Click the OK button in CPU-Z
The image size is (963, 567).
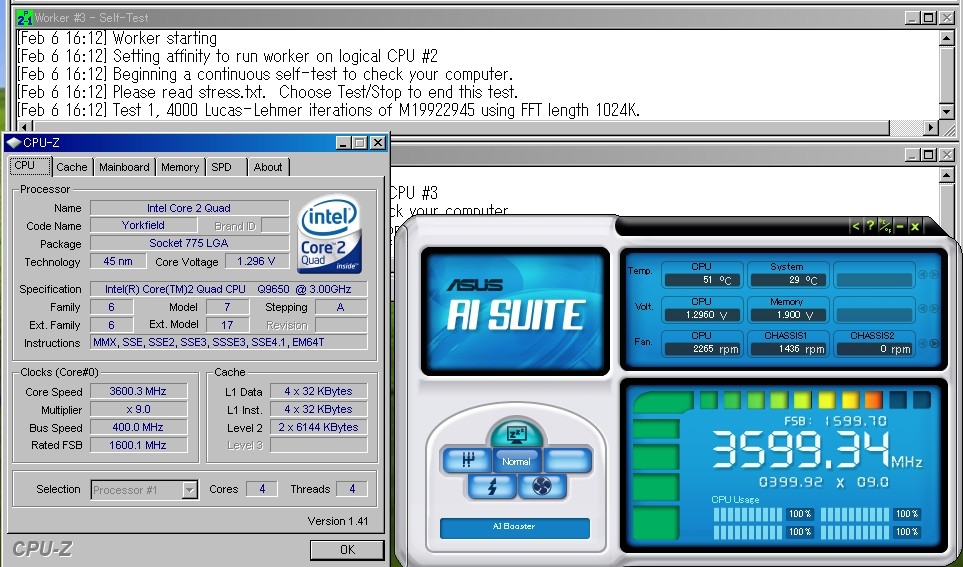point(347,550)
